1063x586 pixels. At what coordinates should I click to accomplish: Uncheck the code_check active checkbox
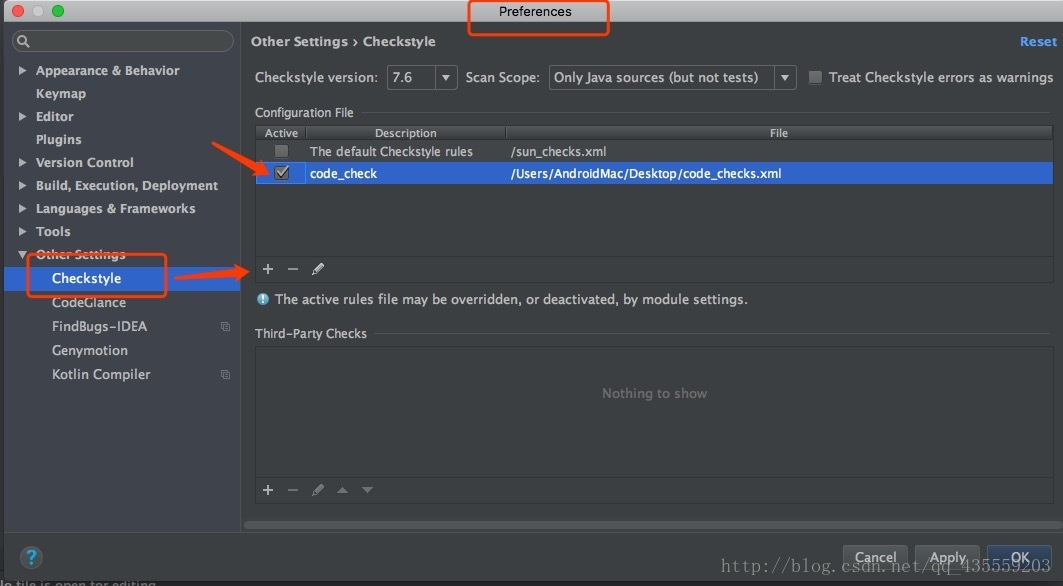(281, 173)
